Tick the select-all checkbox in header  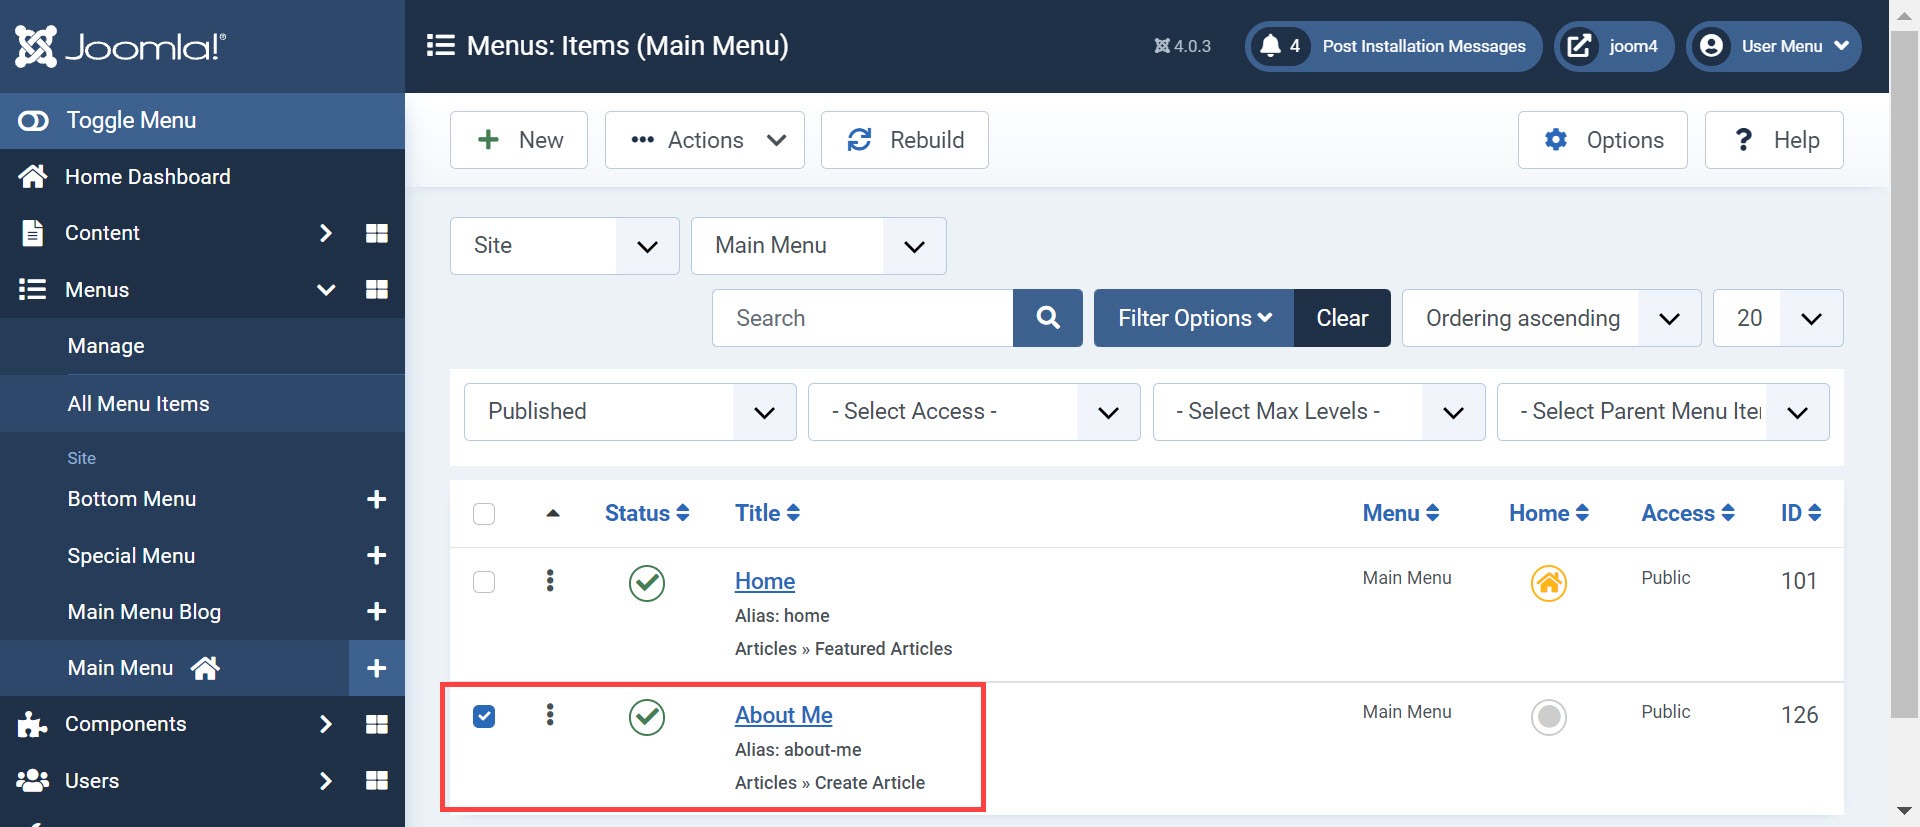coord(484,514)
